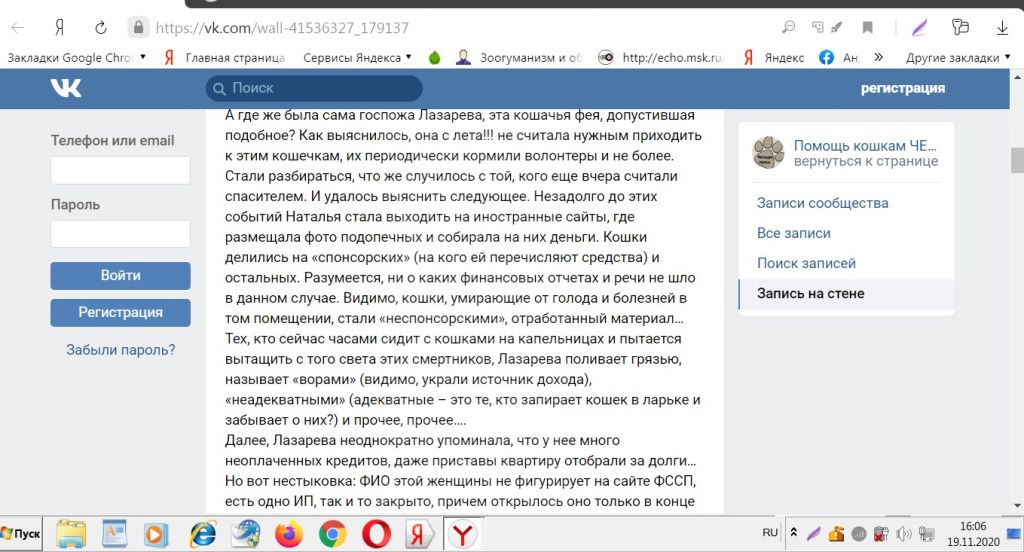Screen dimensions: 1024x552
Task: Bookmark this page using bookmark icon
Action: click(868, 28)
